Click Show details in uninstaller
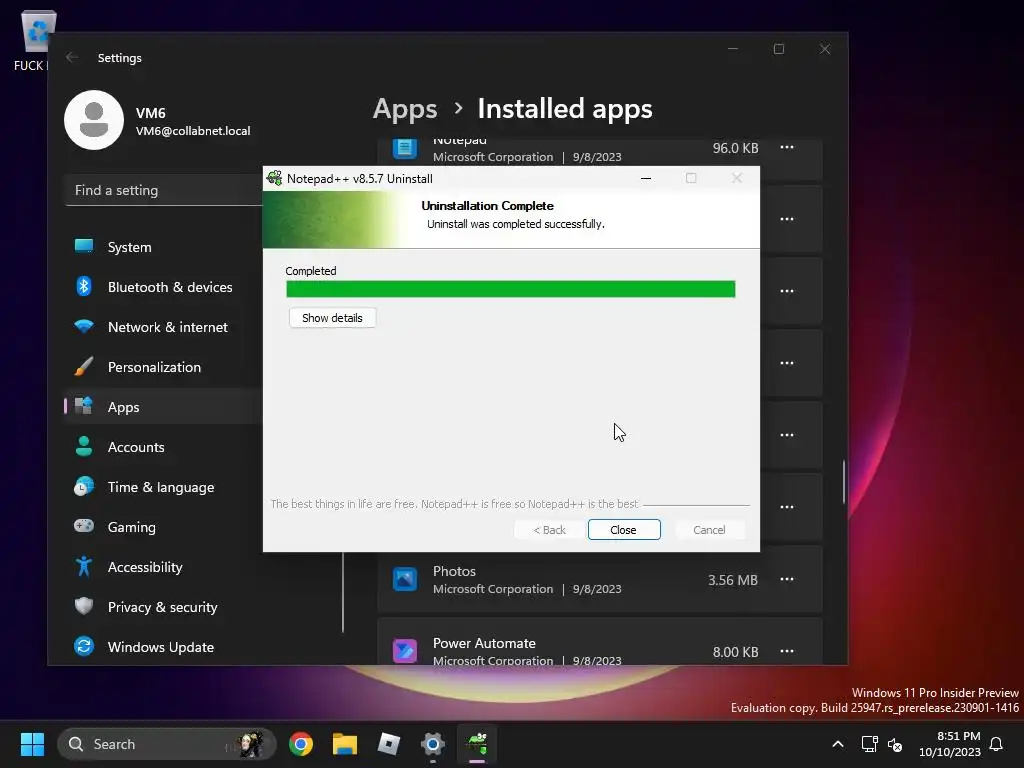1024x768 pixels. (332, 318)
